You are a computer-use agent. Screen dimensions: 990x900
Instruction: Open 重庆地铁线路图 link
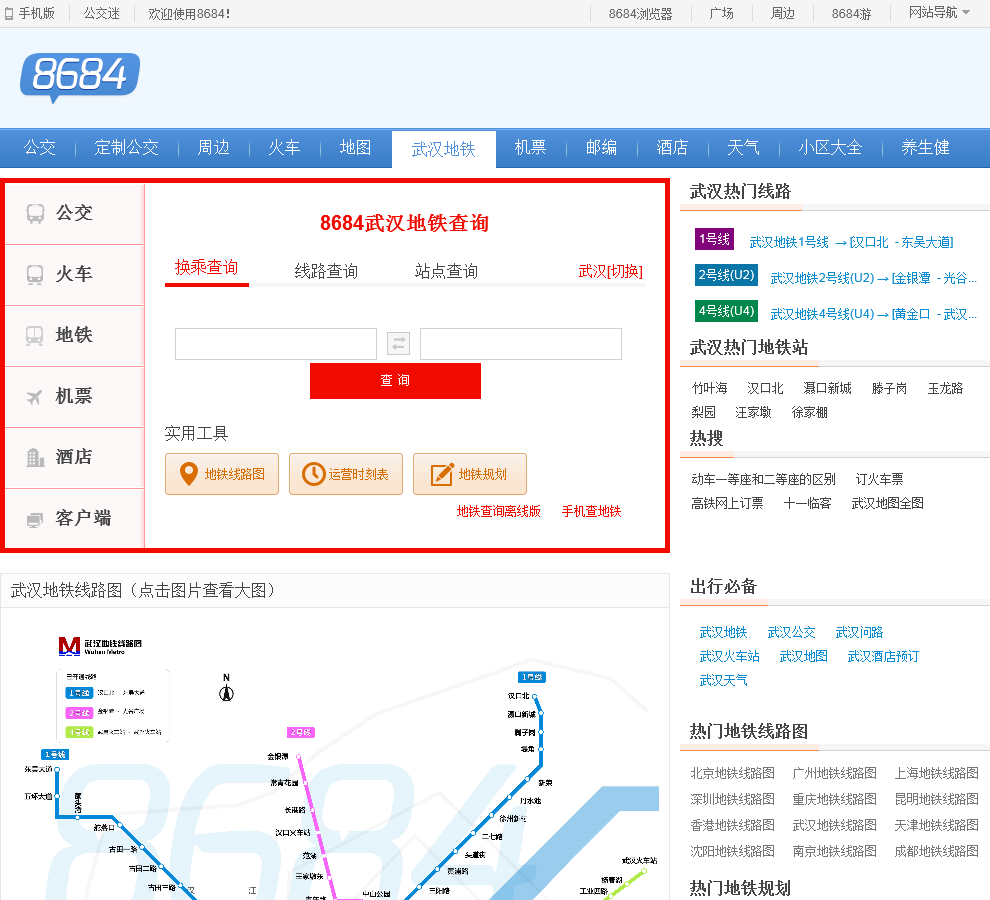point(834,799)
